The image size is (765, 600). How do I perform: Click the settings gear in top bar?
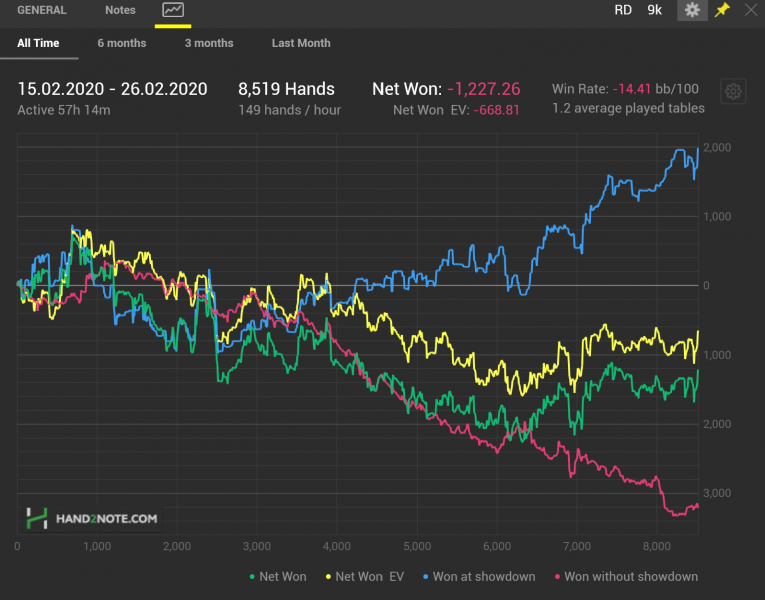click(692, 10)
